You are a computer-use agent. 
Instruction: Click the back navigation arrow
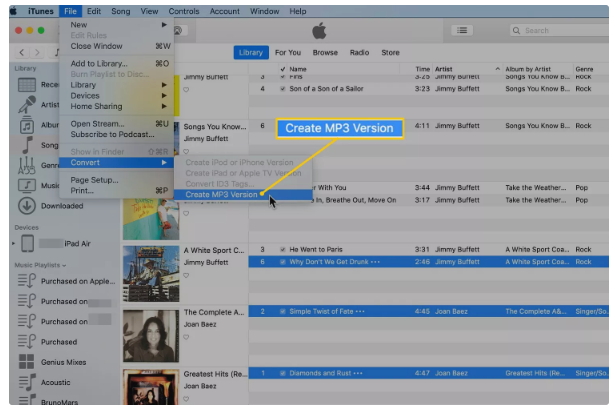click(x=22, y=52)
